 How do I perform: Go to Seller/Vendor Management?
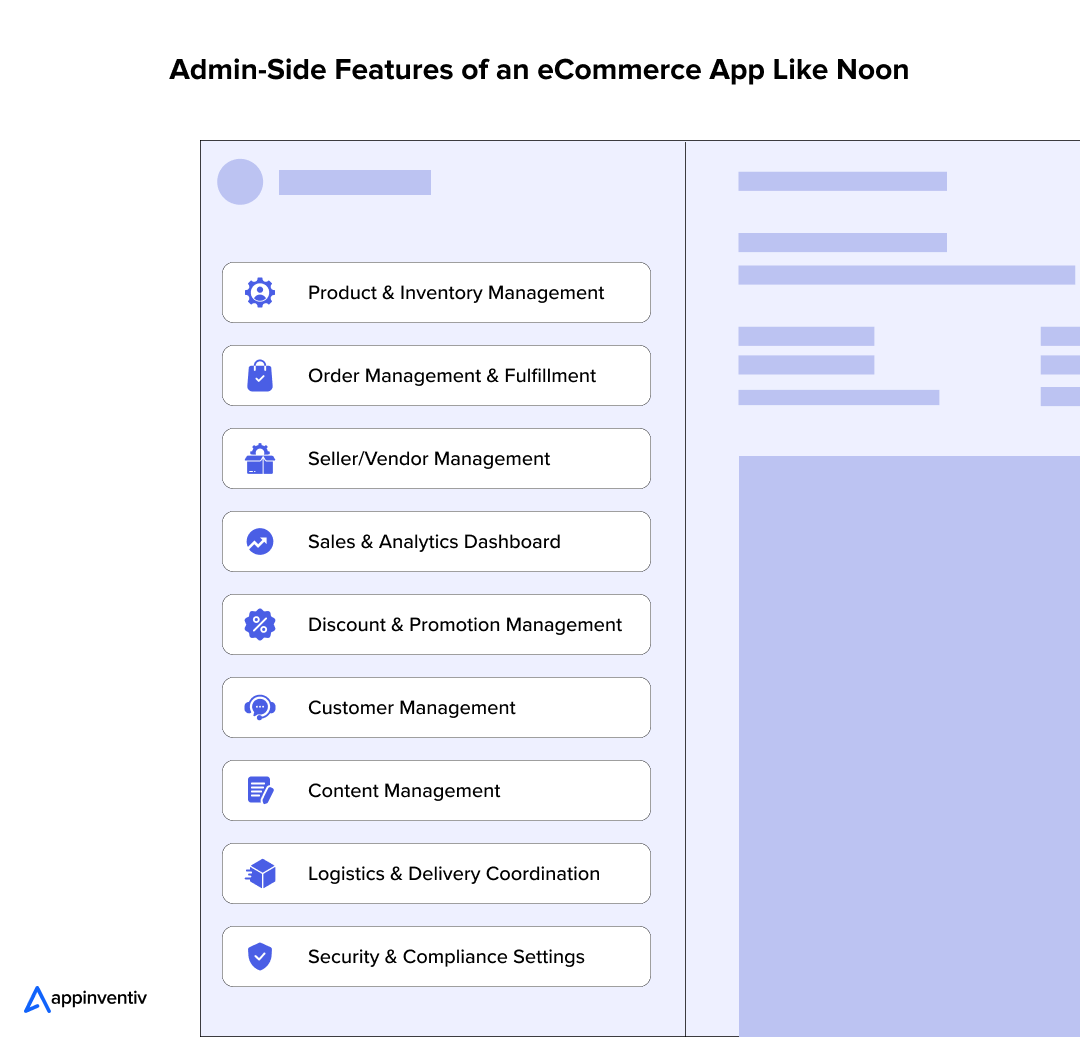click(x=436, y=459)
